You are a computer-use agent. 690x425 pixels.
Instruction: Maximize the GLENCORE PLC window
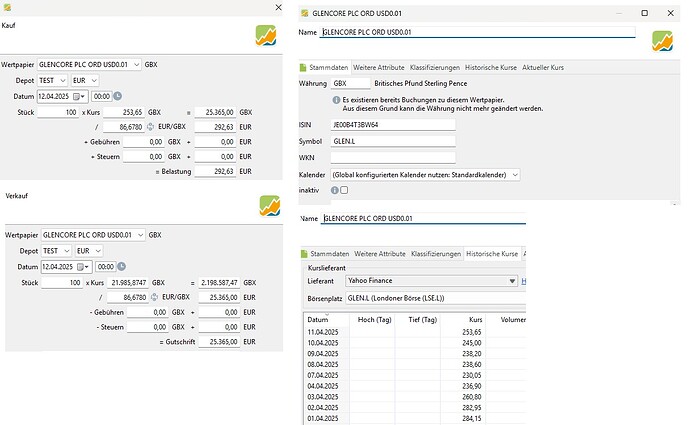(644, 13)
